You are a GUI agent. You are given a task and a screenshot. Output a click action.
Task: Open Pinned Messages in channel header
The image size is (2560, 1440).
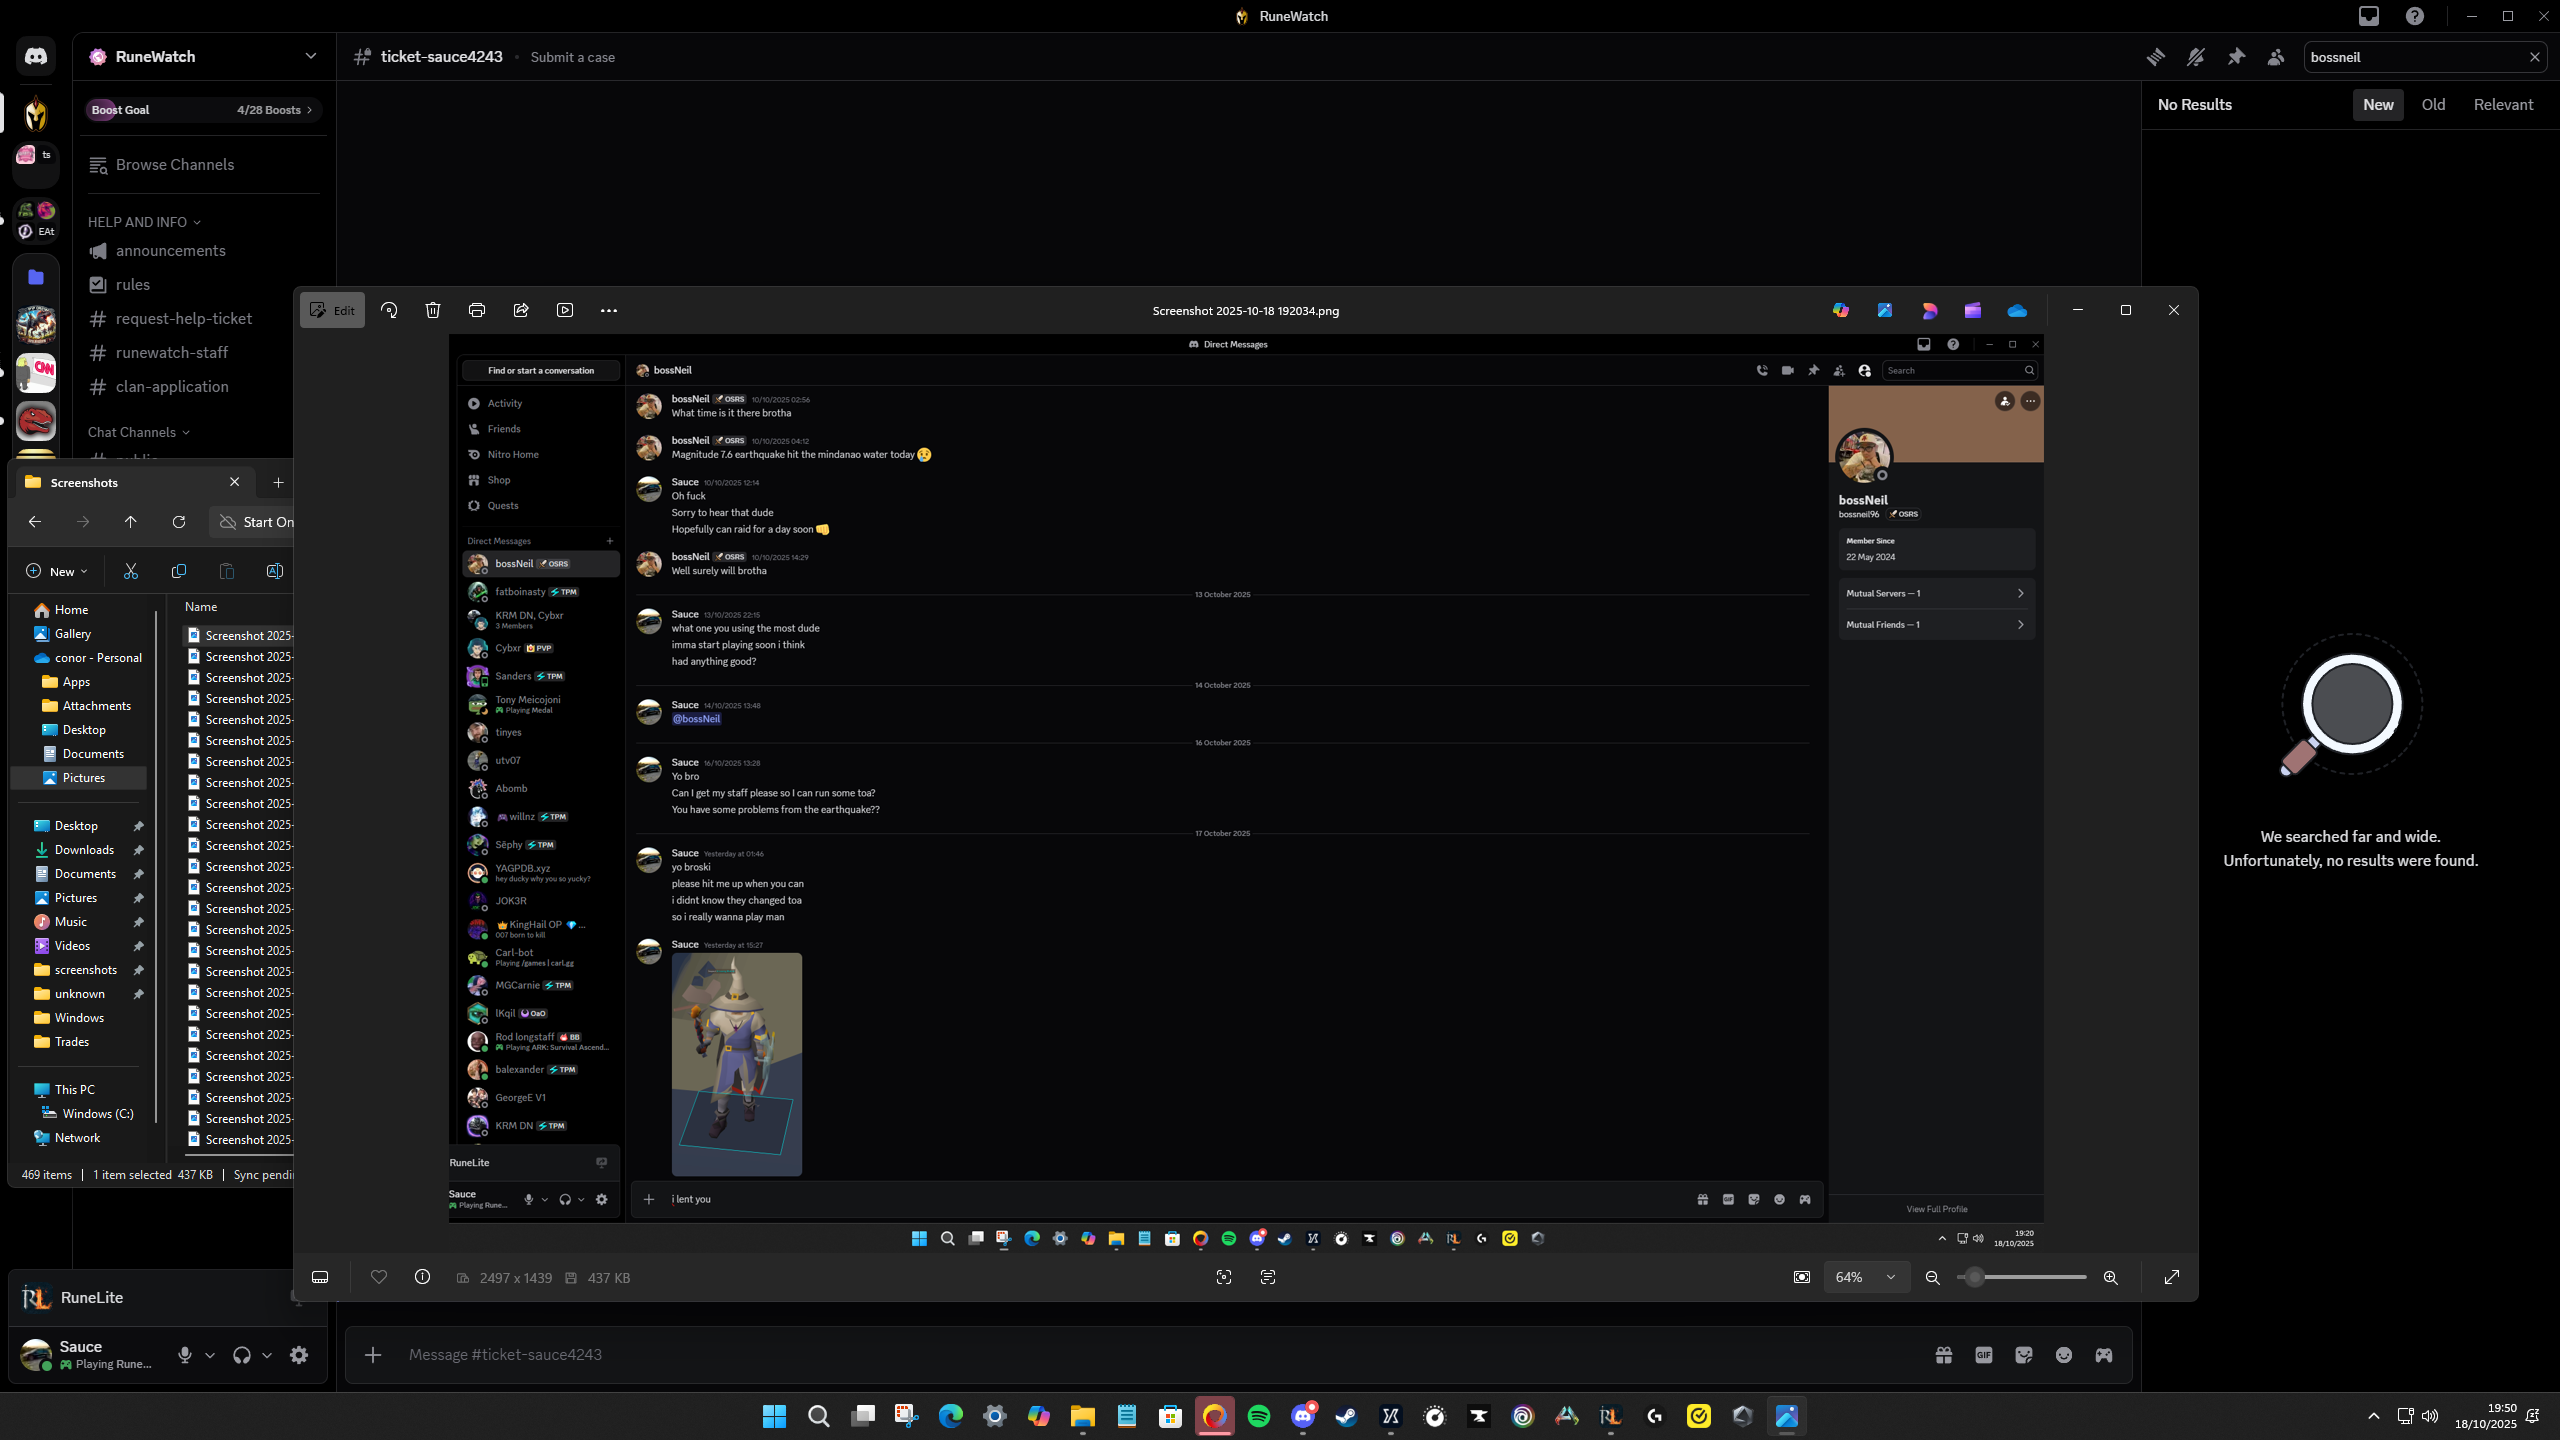2236,57
